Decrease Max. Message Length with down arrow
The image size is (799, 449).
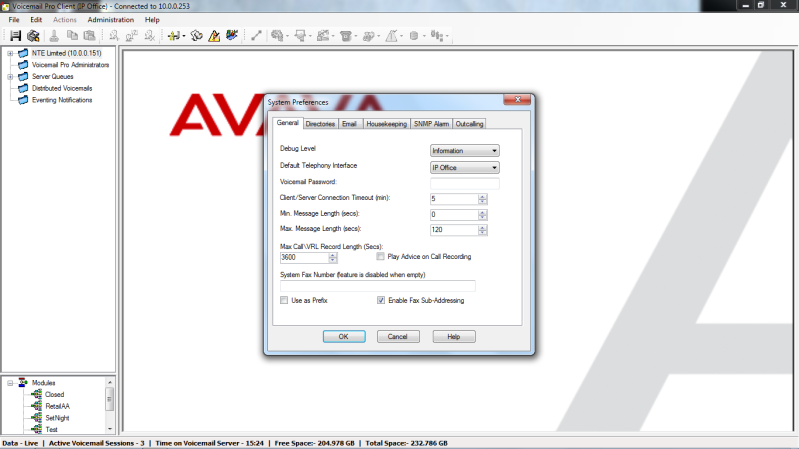[x=483, y=233]
